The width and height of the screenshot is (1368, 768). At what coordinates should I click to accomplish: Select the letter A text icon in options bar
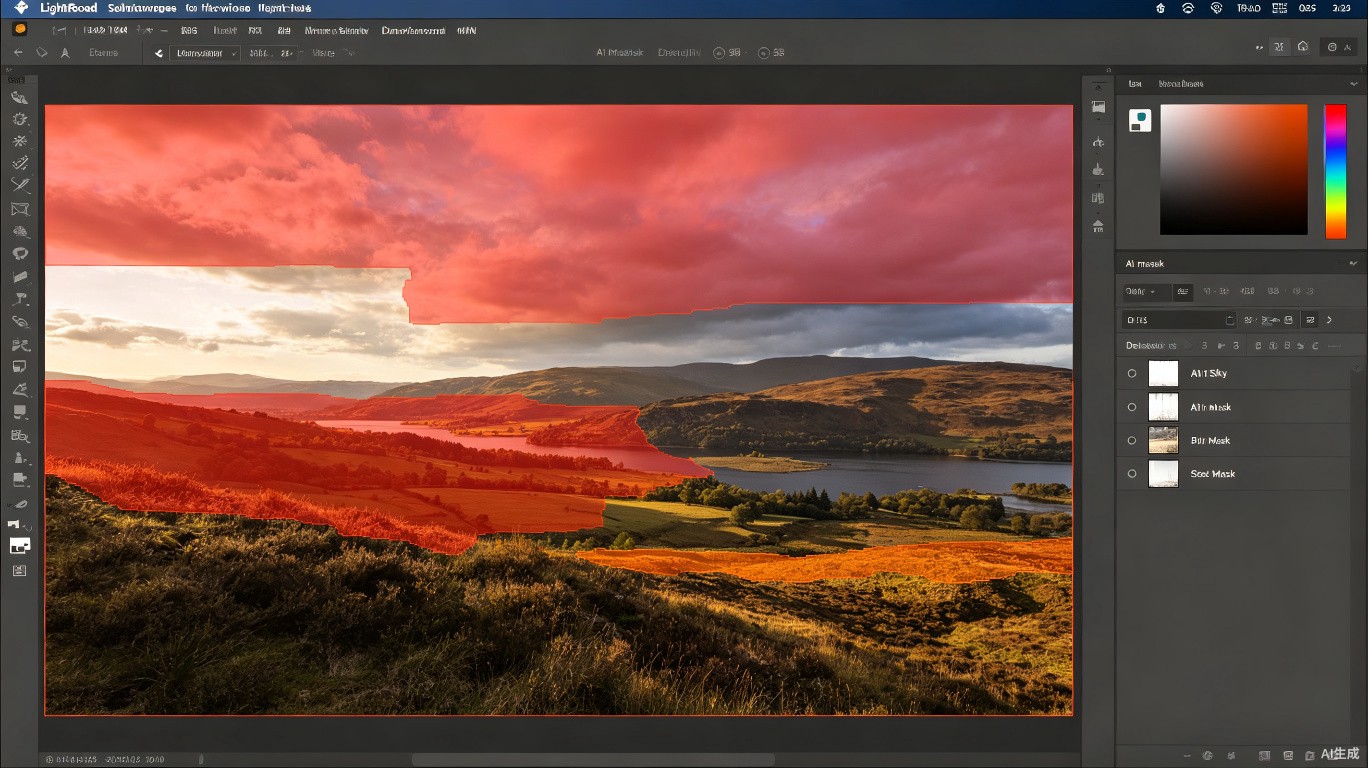[65, 53]
